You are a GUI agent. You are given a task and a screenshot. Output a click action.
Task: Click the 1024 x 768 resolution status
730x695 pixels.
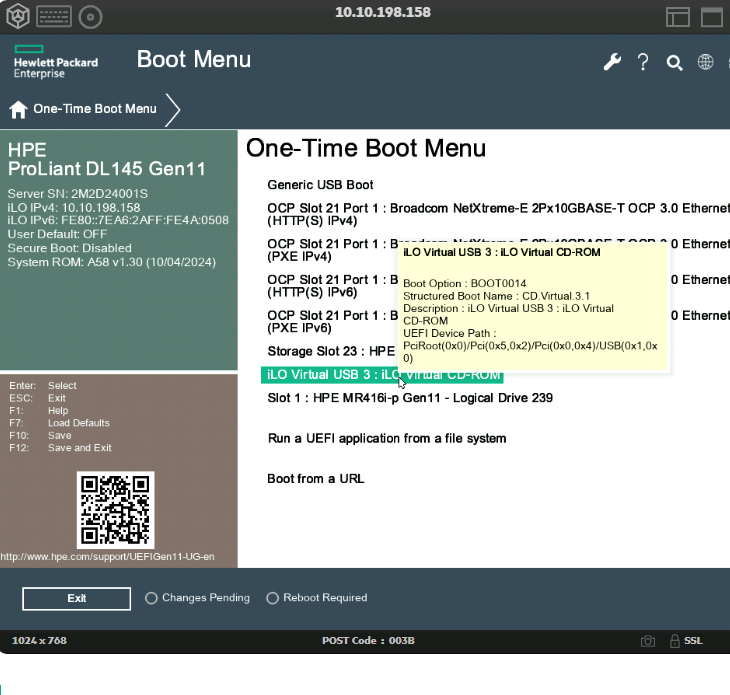(x=39, y=641)
